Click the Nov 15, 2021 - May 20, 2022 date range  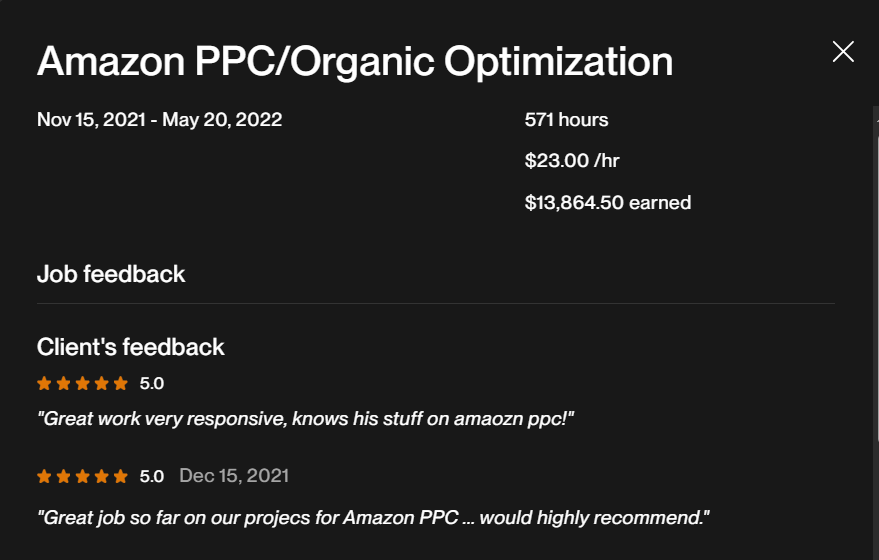pos(159,120)
